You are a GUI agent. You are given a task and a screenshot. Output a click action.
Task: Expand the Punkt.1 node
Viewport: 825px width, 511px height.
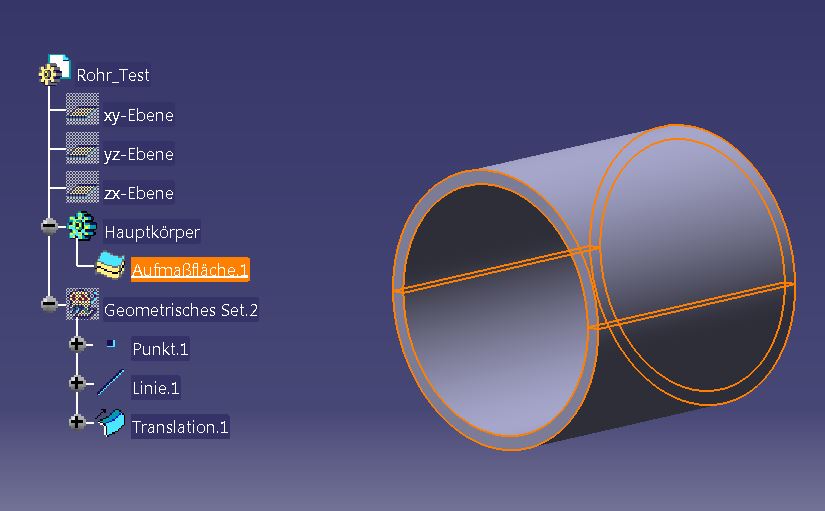click(x=77, y=344)
